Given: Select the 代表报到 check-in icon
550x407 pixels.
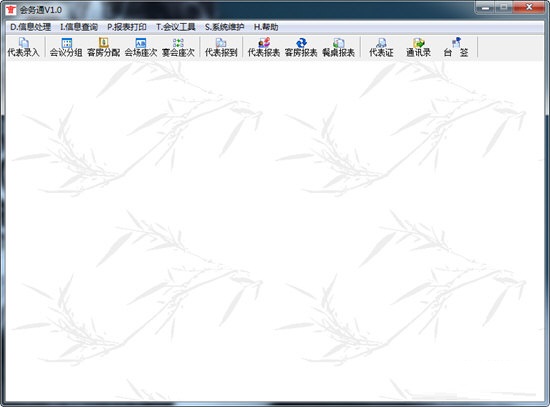Looking at the screenshot, I should pyautogui.click(x=221, y=47).
